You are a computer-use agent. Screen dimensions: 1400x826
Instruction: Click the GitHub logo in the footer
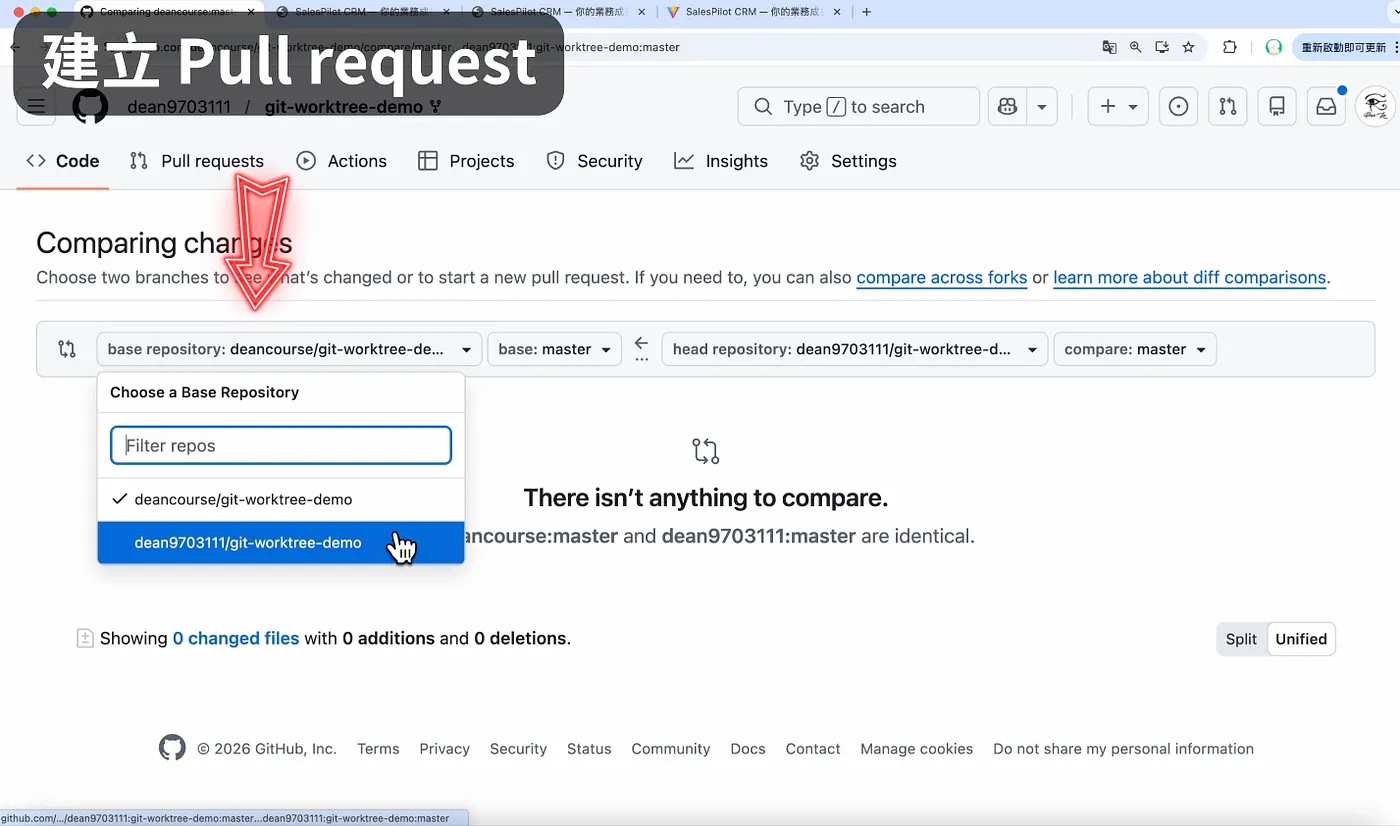(172, 748)
